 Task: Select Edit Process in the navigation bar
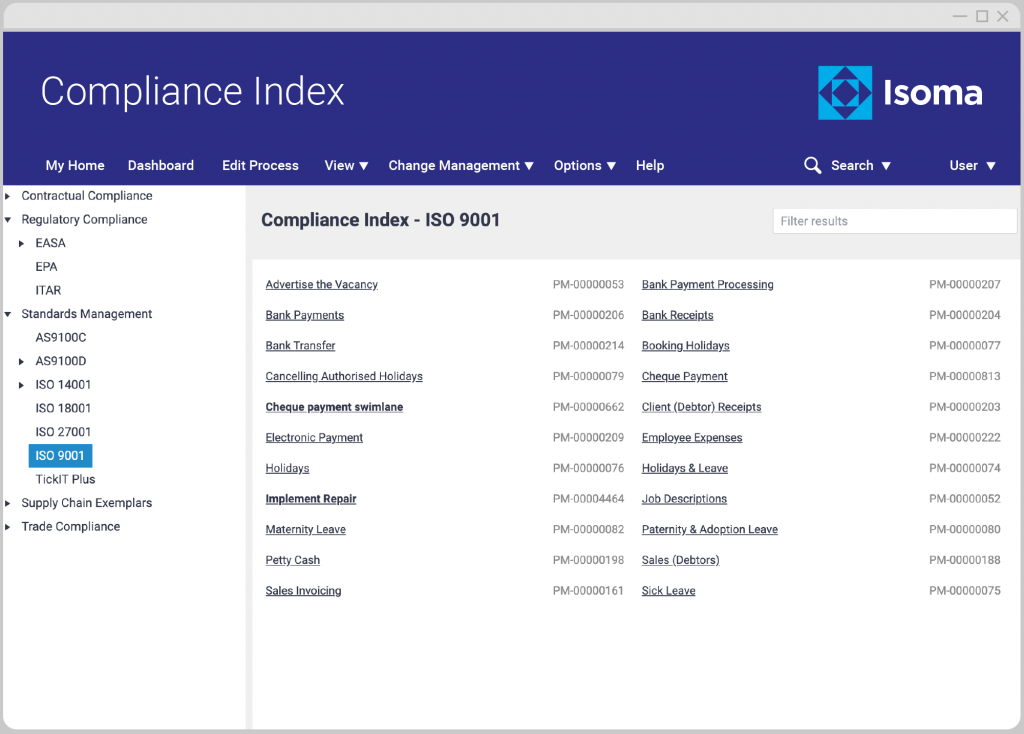pyautogui.click(x=260, y=165)
